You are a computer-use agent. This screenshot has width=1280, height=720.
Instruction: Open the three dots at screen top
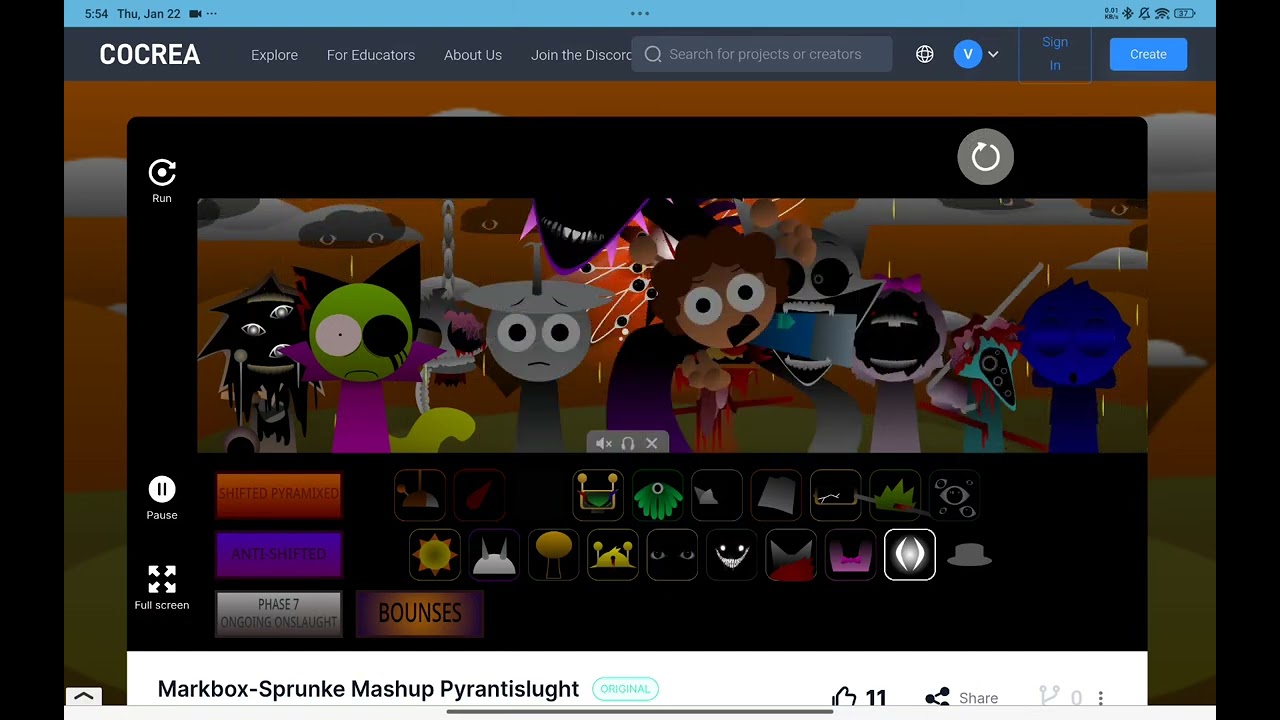pos(640,13)
